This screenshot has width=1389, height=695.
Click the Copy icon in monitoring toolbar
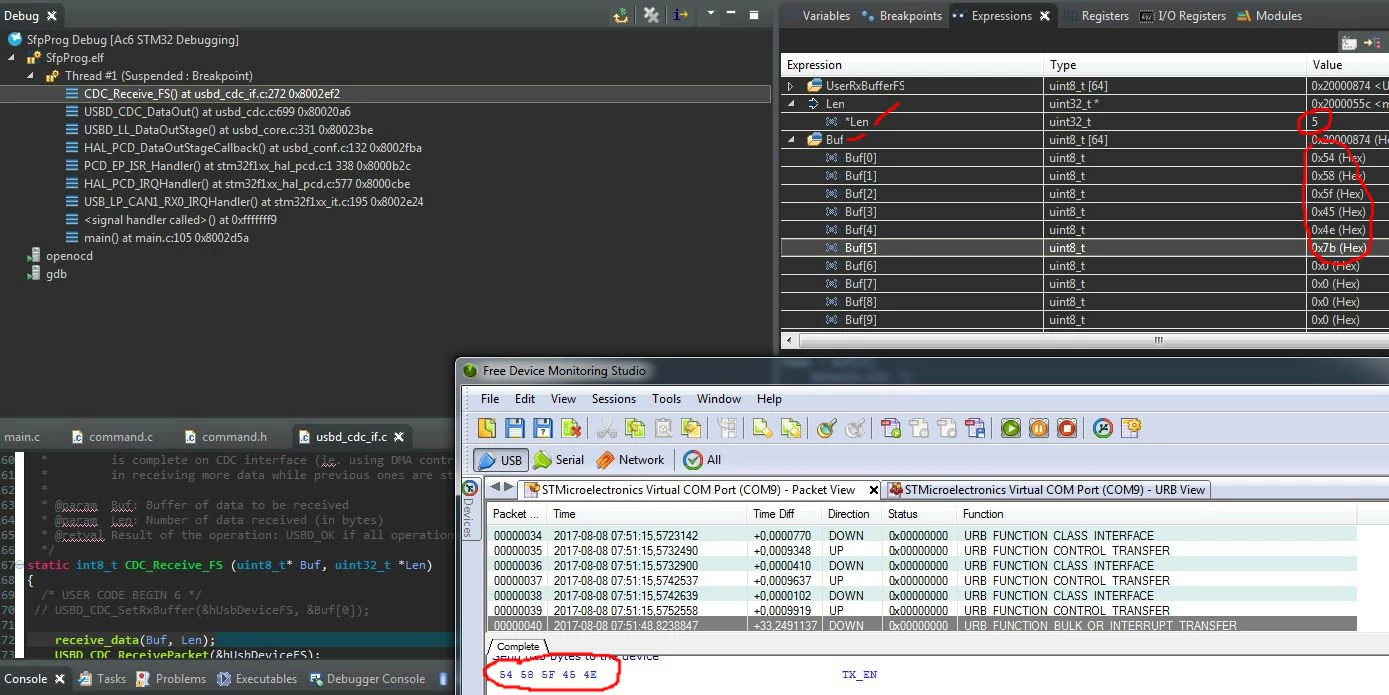634,428
